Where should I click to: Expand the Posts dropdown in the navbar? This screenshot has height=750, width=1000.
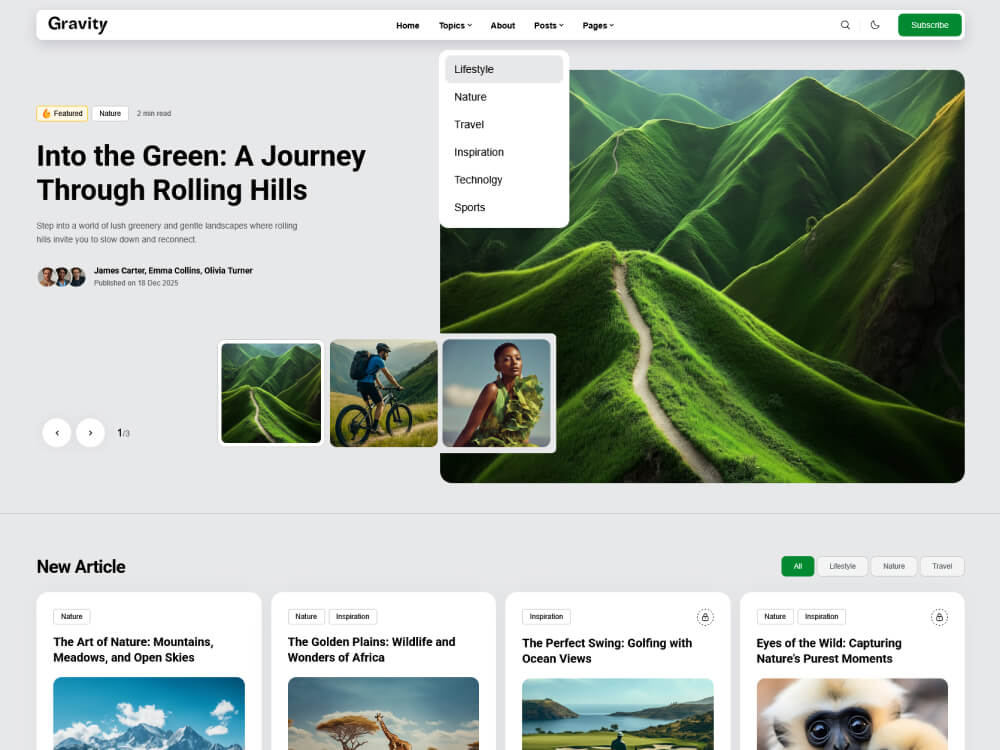pyautogui.click(x=548, y=25)
